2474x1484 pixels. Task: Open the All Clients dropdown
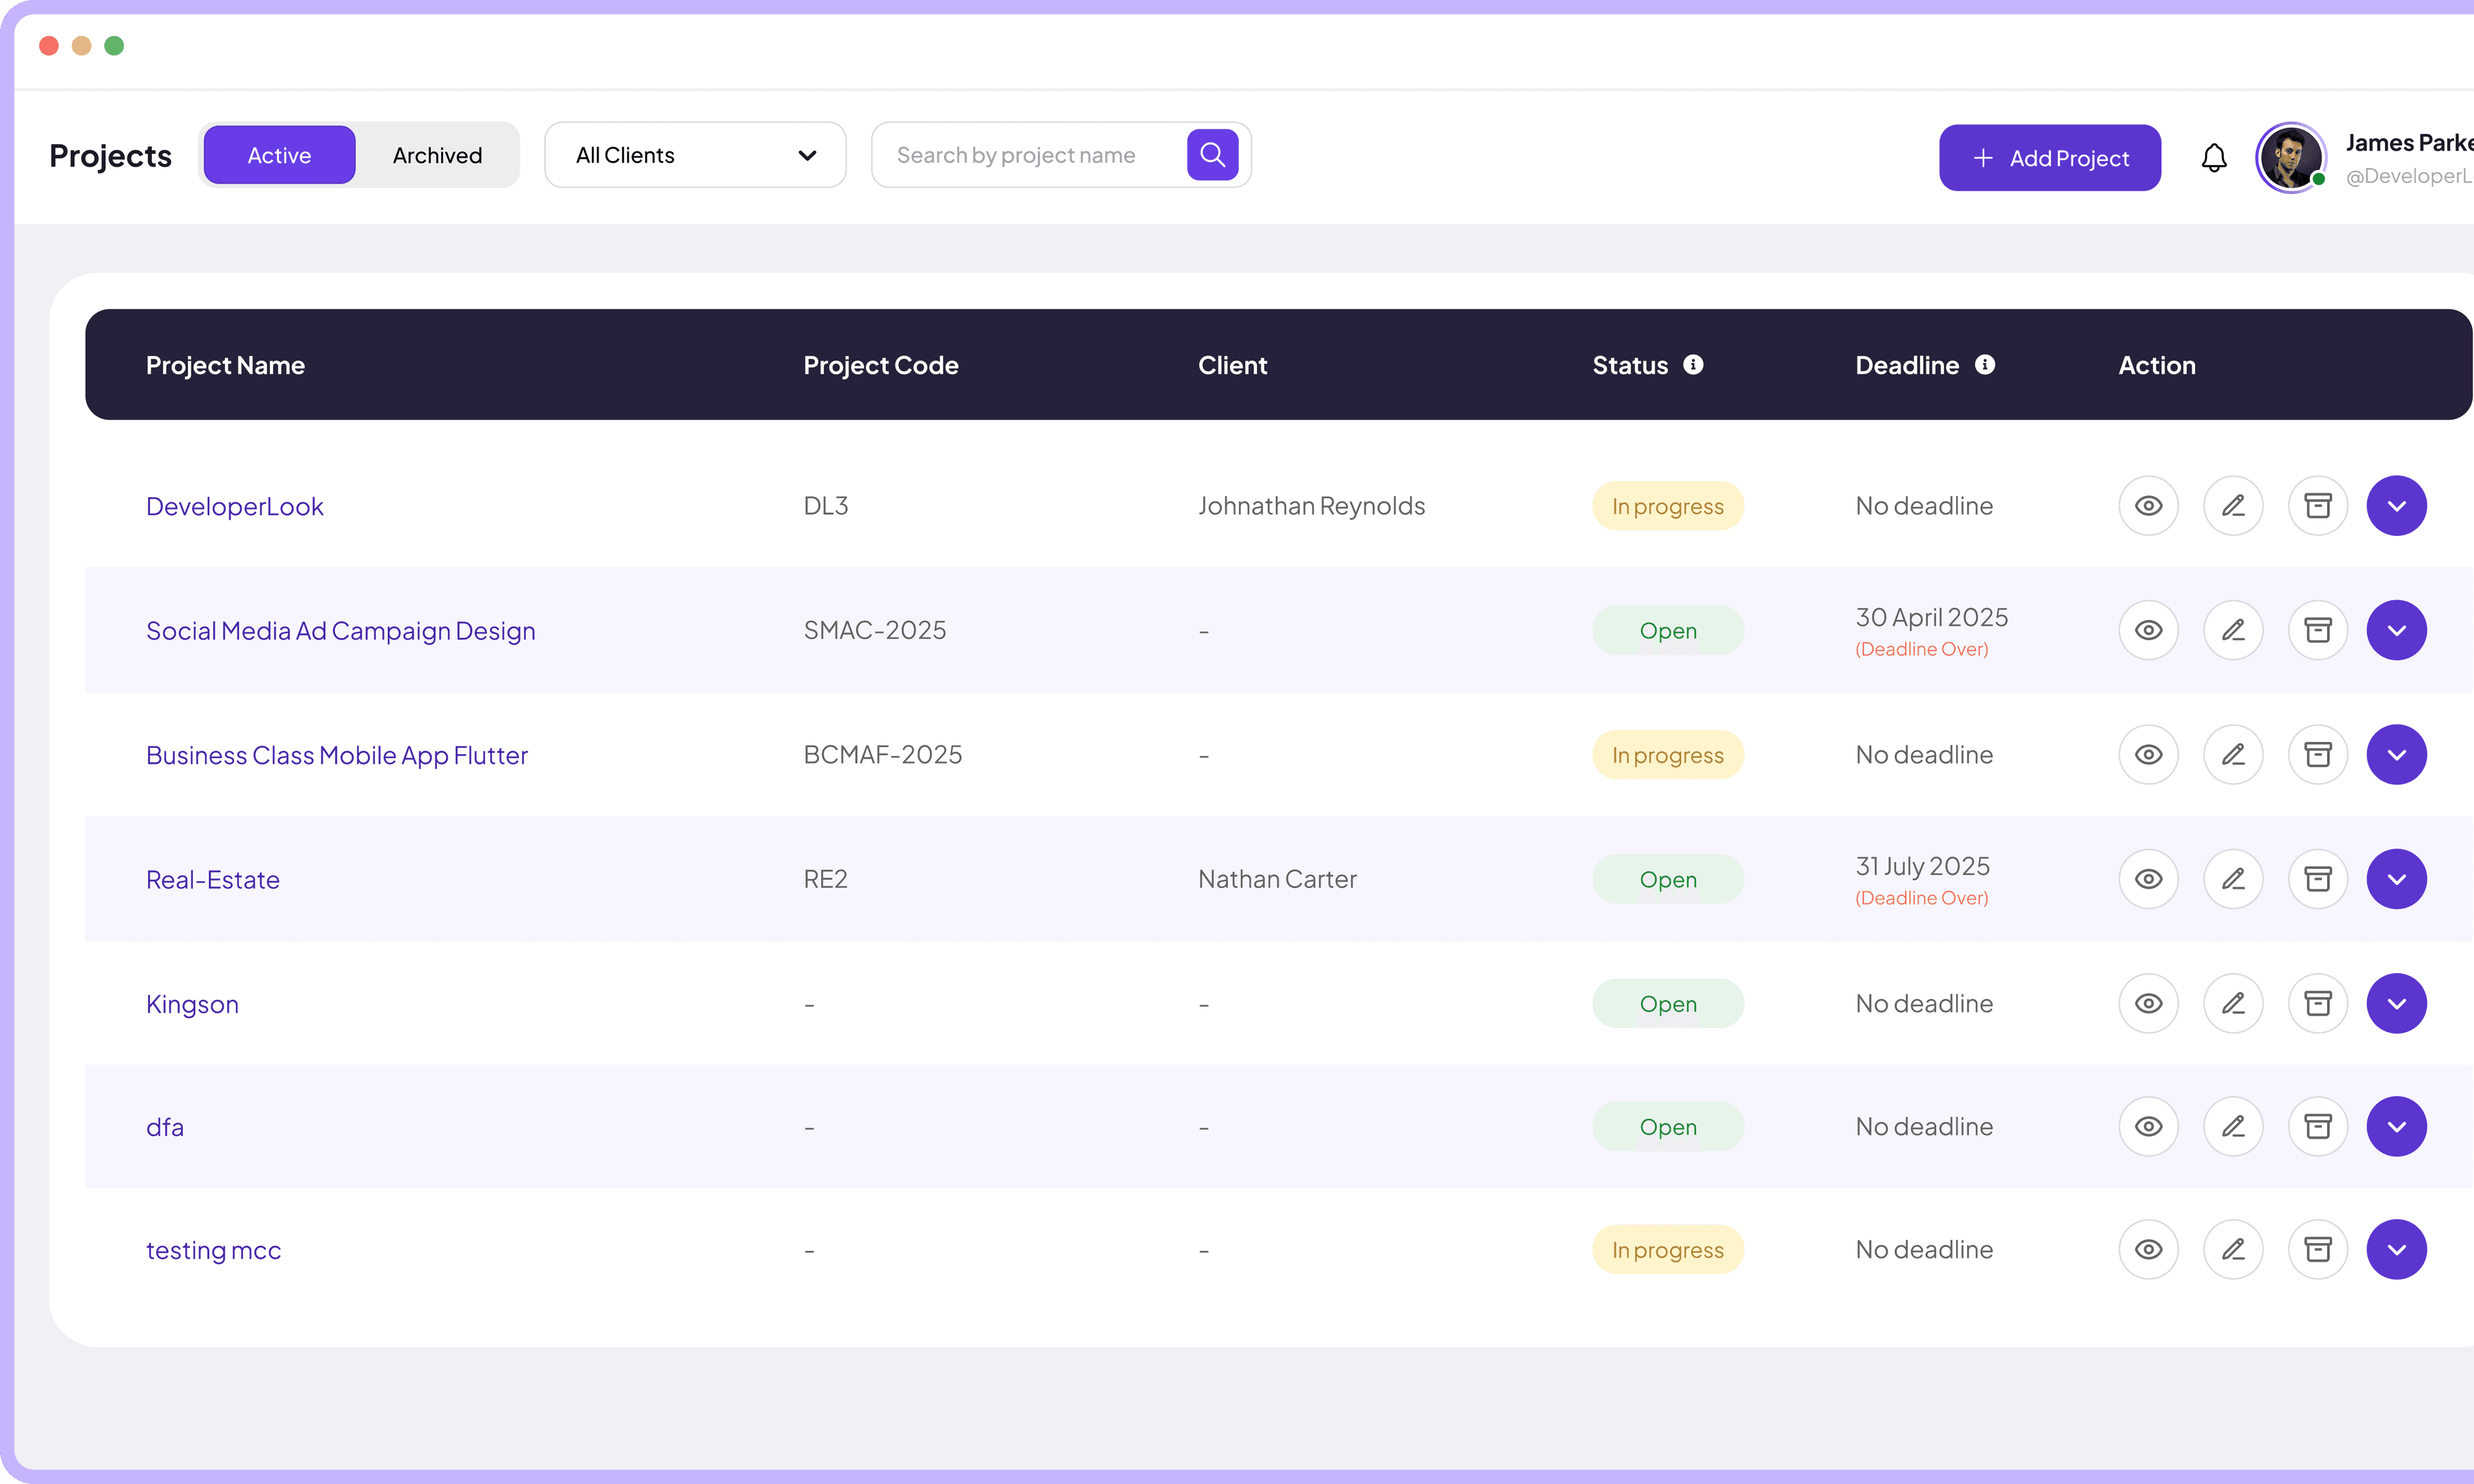click(x=694, y=154)
